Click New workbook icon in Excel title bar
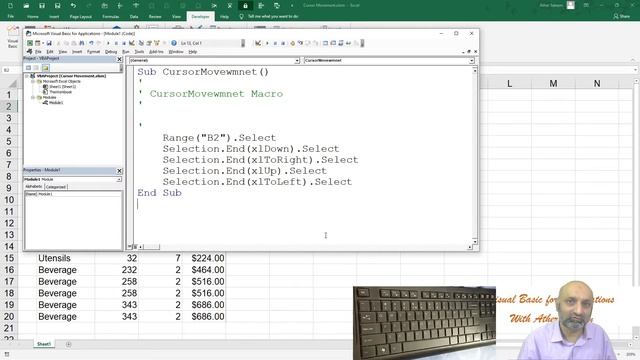 point(10,6)
